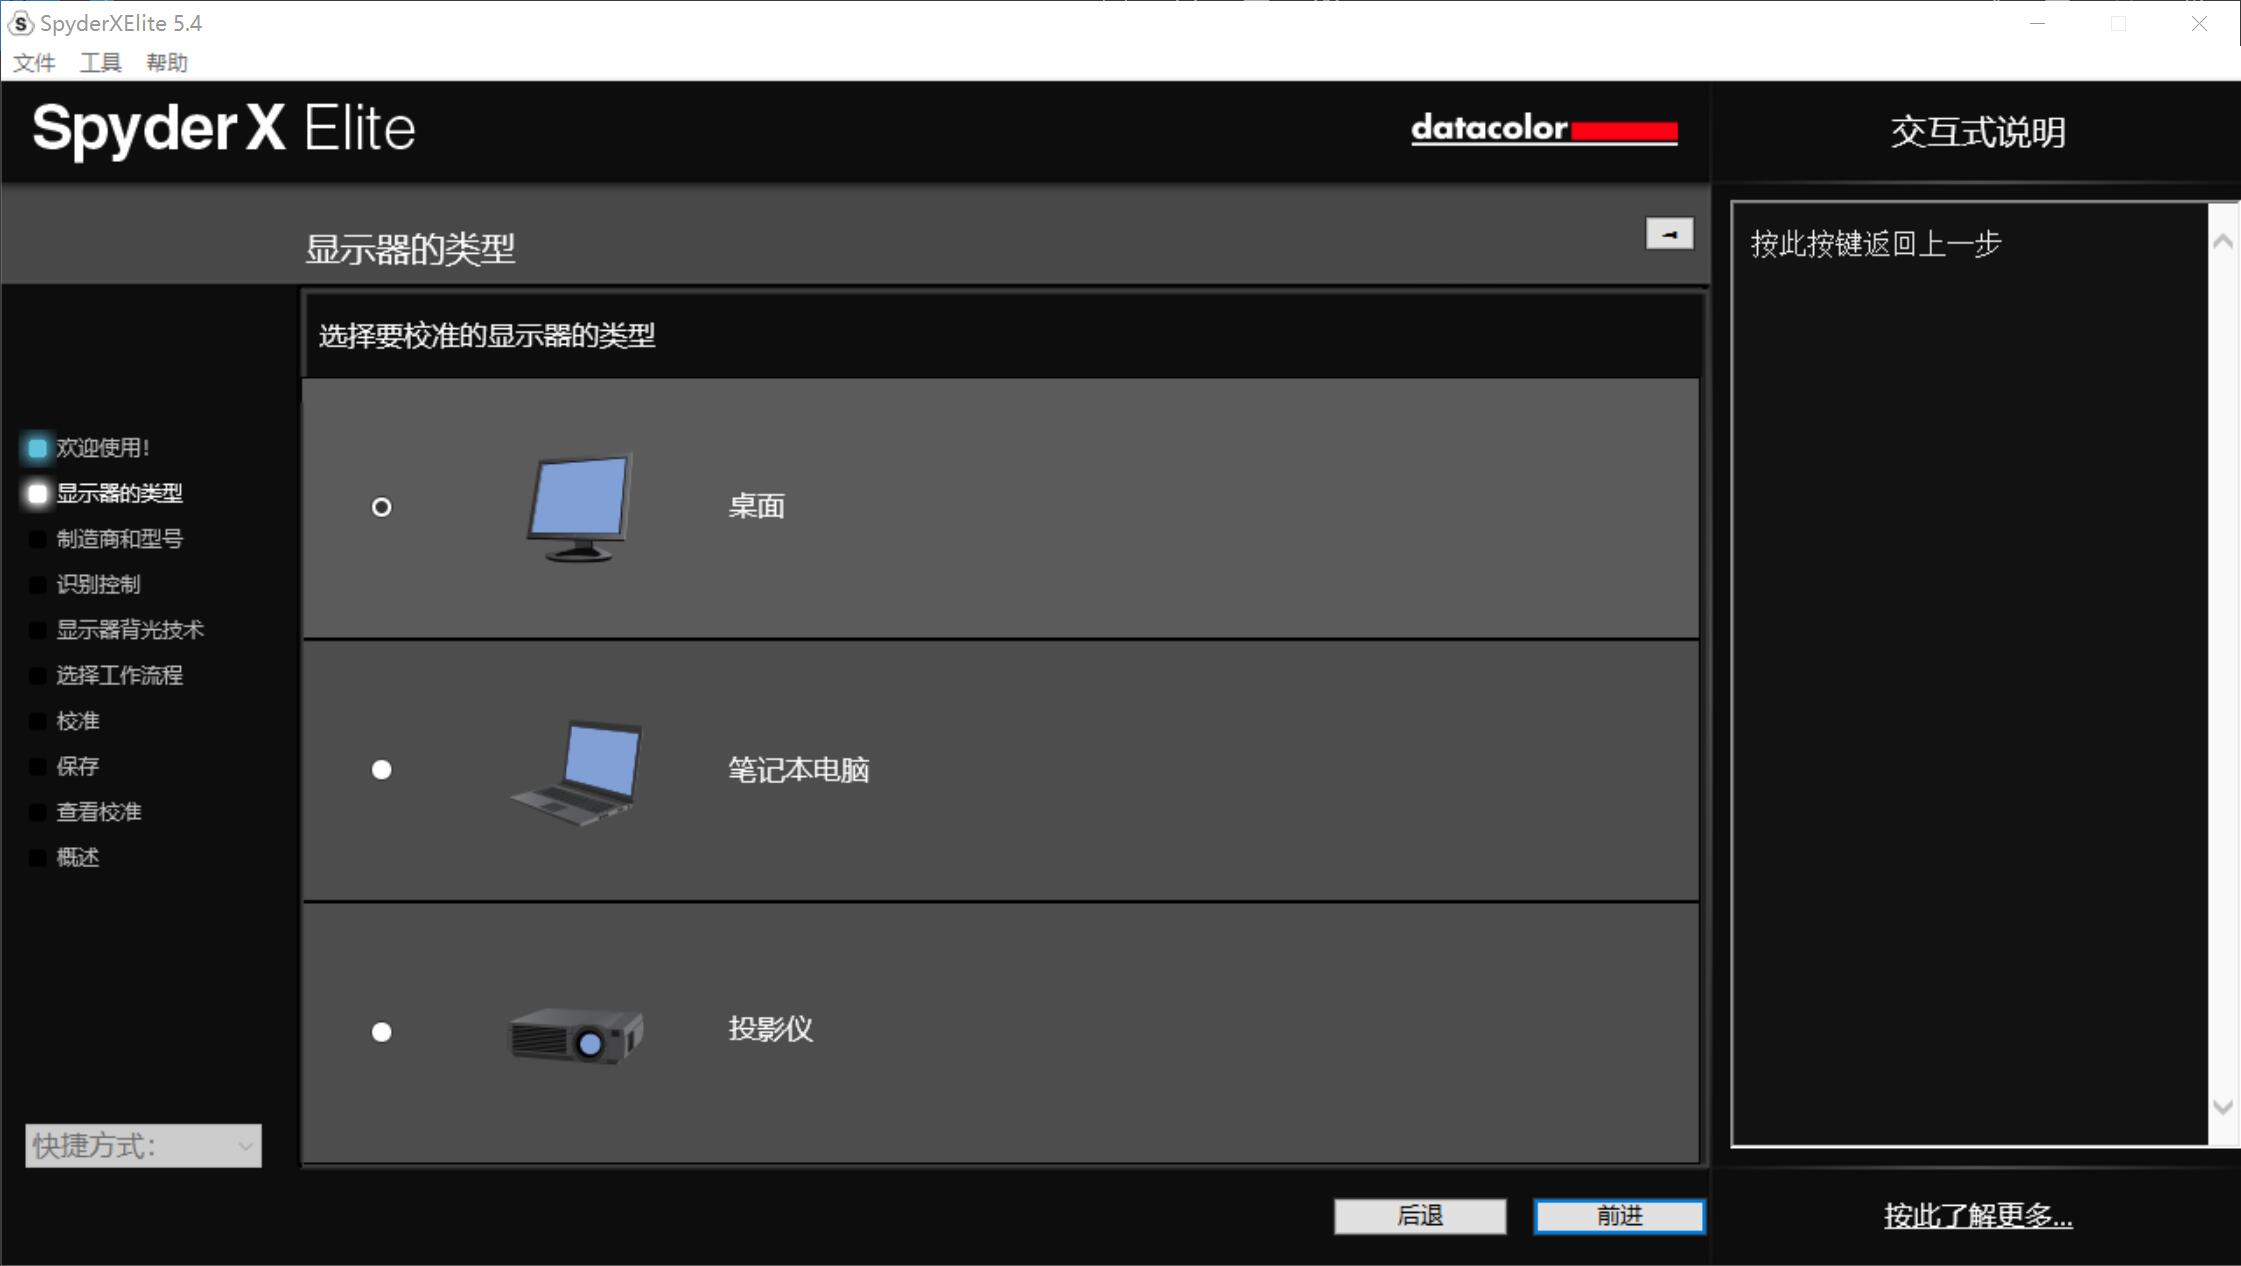Click the 桌面 label text
Screen dimensions: 2241x1266
coord(757,506)
